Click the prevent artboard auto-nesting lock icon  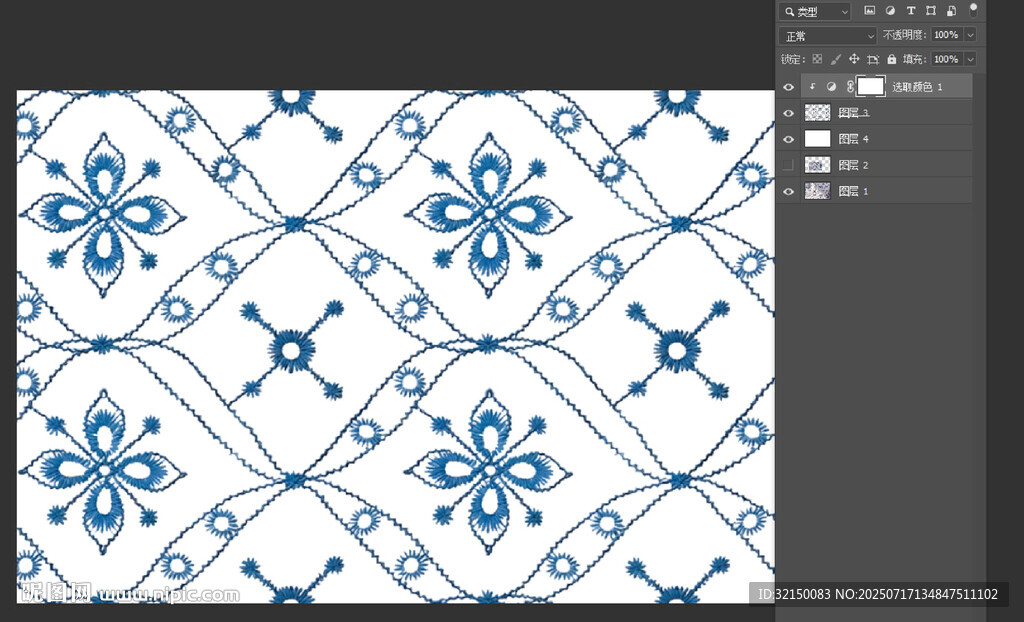click(x=872, y=59)
